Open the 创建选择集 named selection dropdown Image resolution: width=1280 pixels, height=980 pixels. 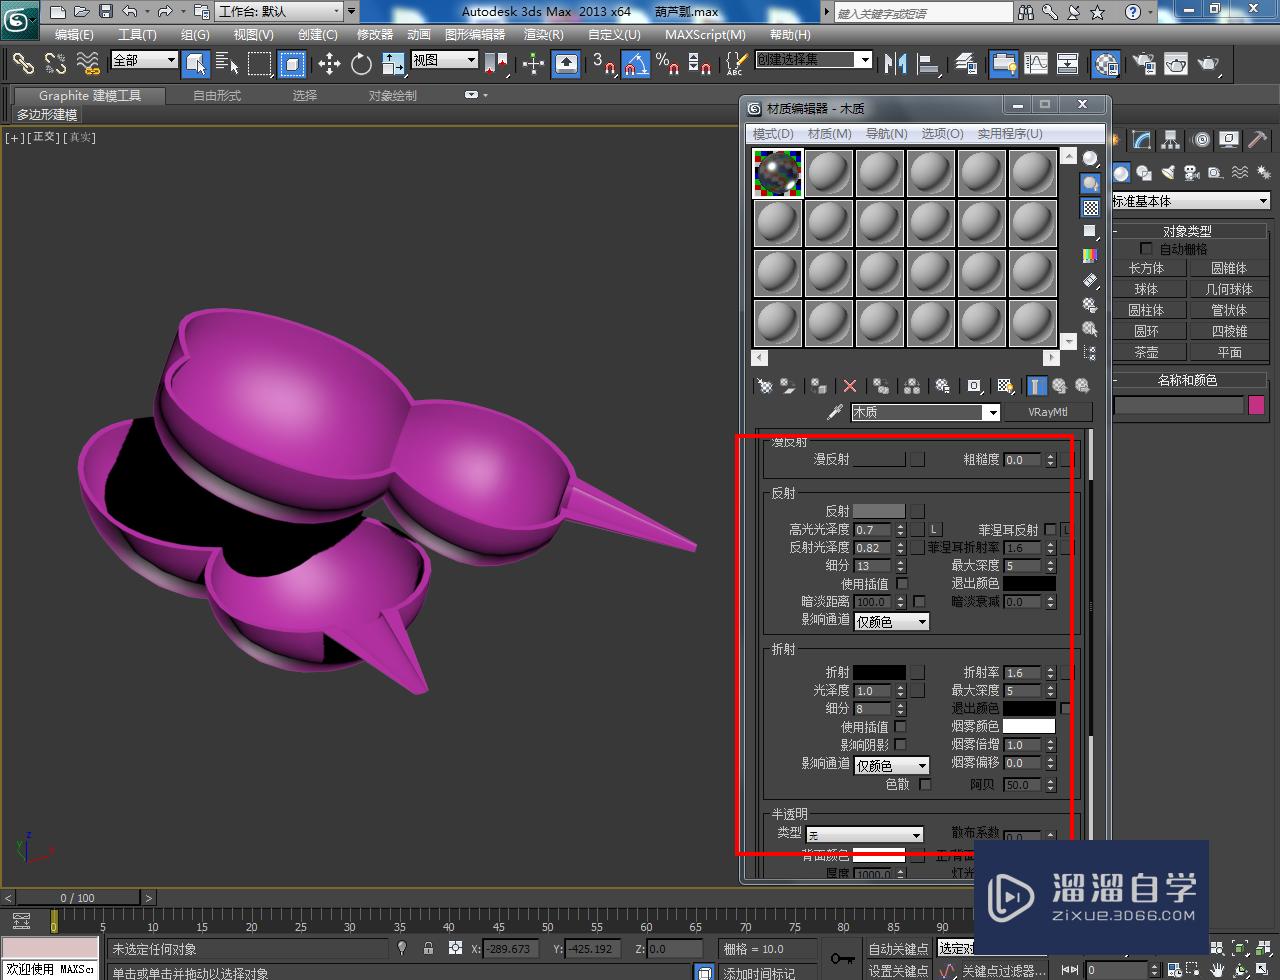[x=813, y=60]
